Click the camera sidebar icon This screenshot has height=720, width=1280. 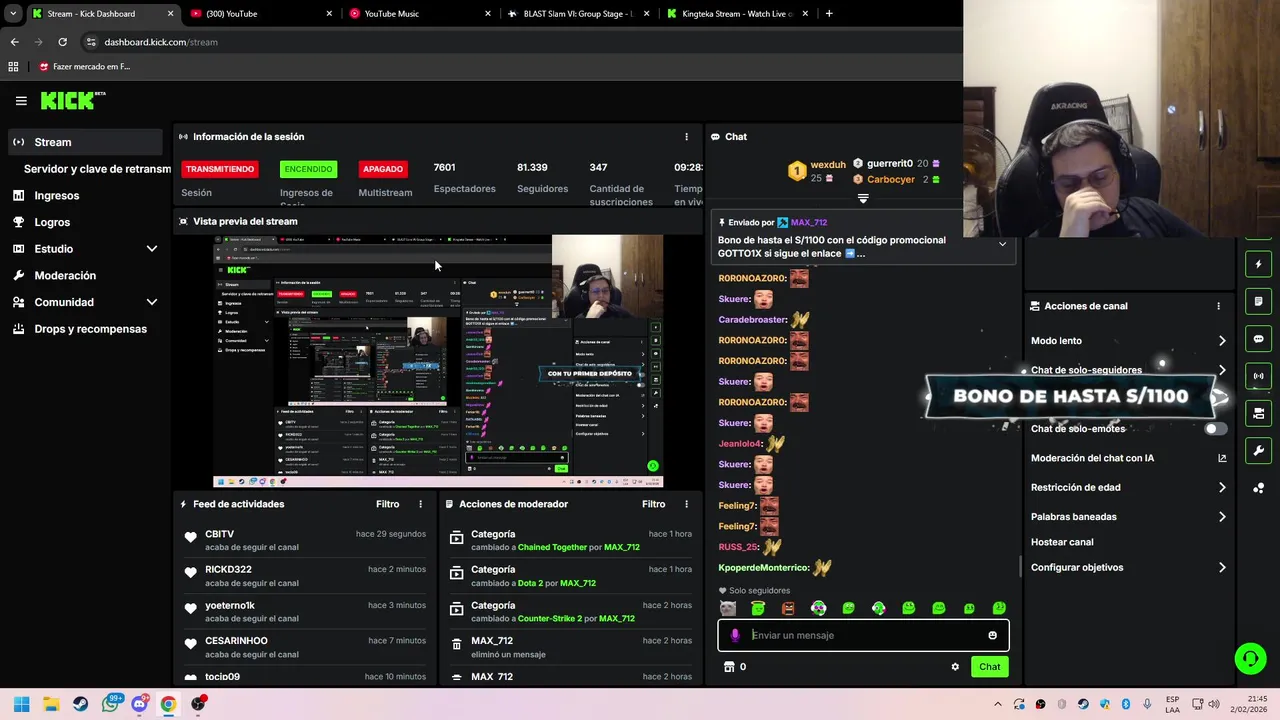pyautogui.click(x=1259, y=413)
